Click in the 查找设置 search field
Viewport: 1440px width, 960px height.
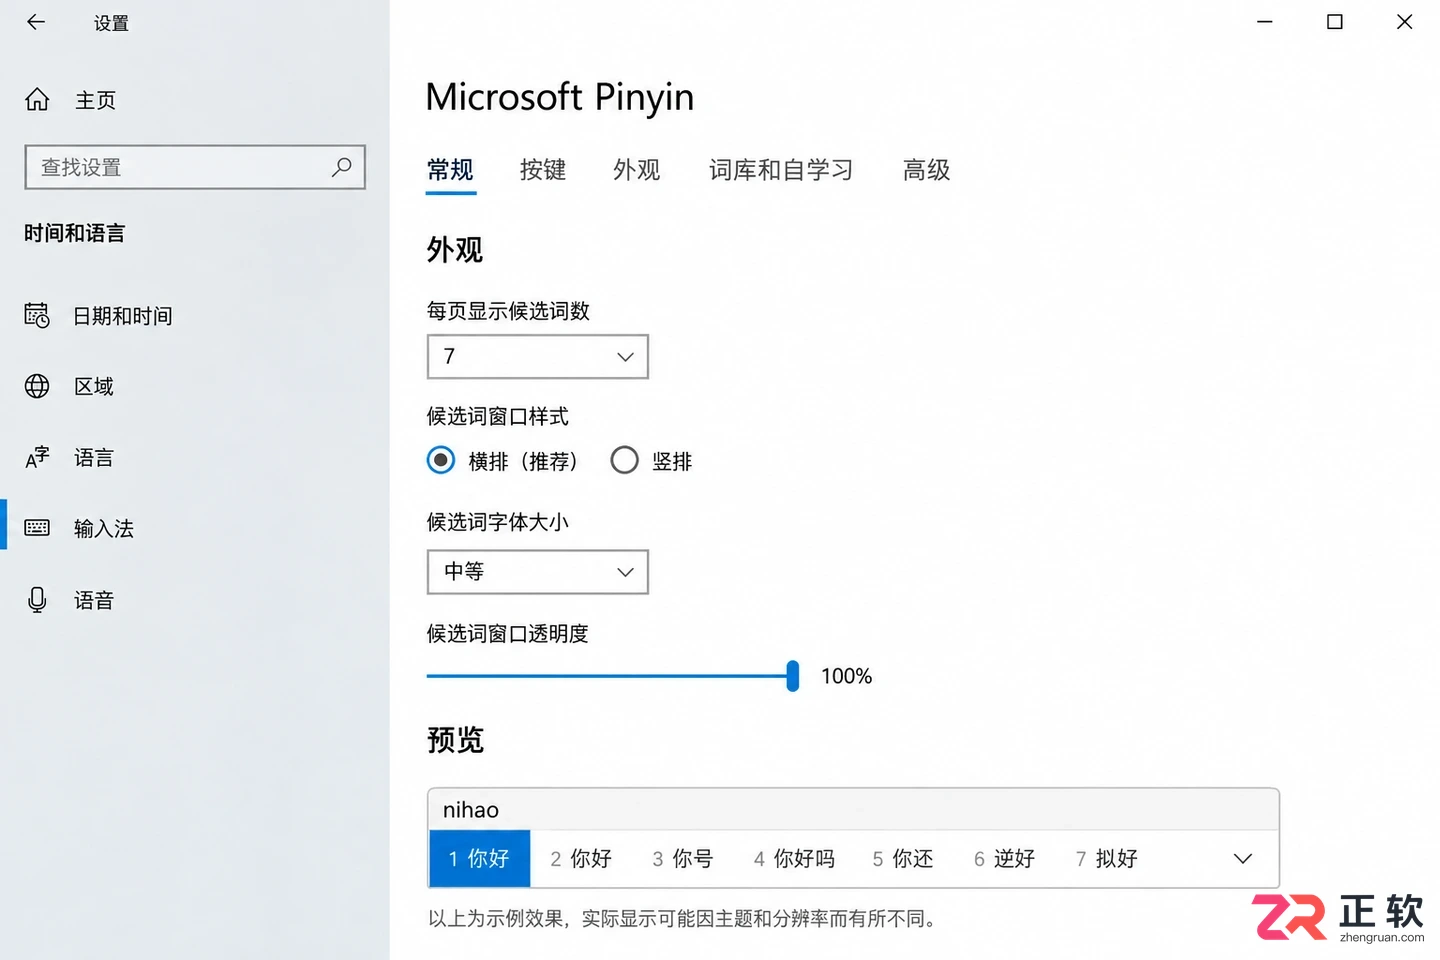[x=195, y=167]
